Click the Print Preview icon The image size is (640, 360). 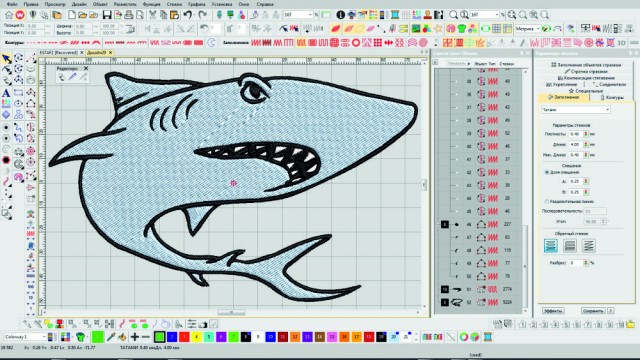(140, 15)
